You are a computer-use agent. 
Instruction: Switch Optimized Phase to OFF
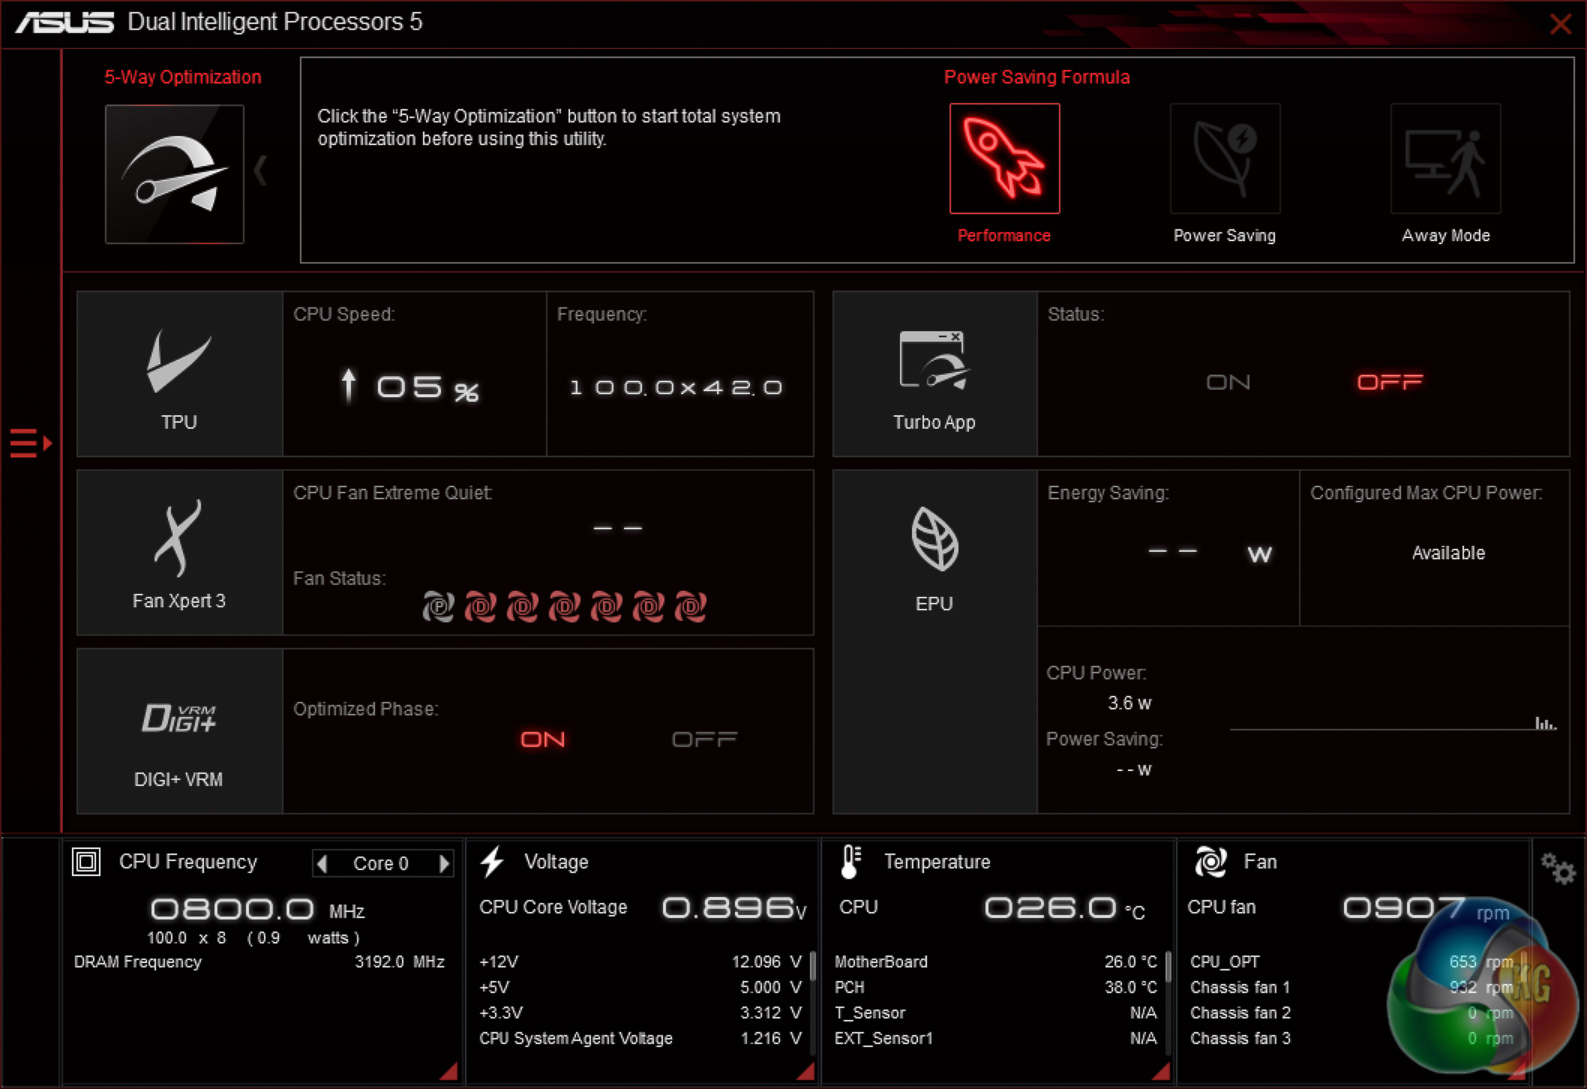704,739
